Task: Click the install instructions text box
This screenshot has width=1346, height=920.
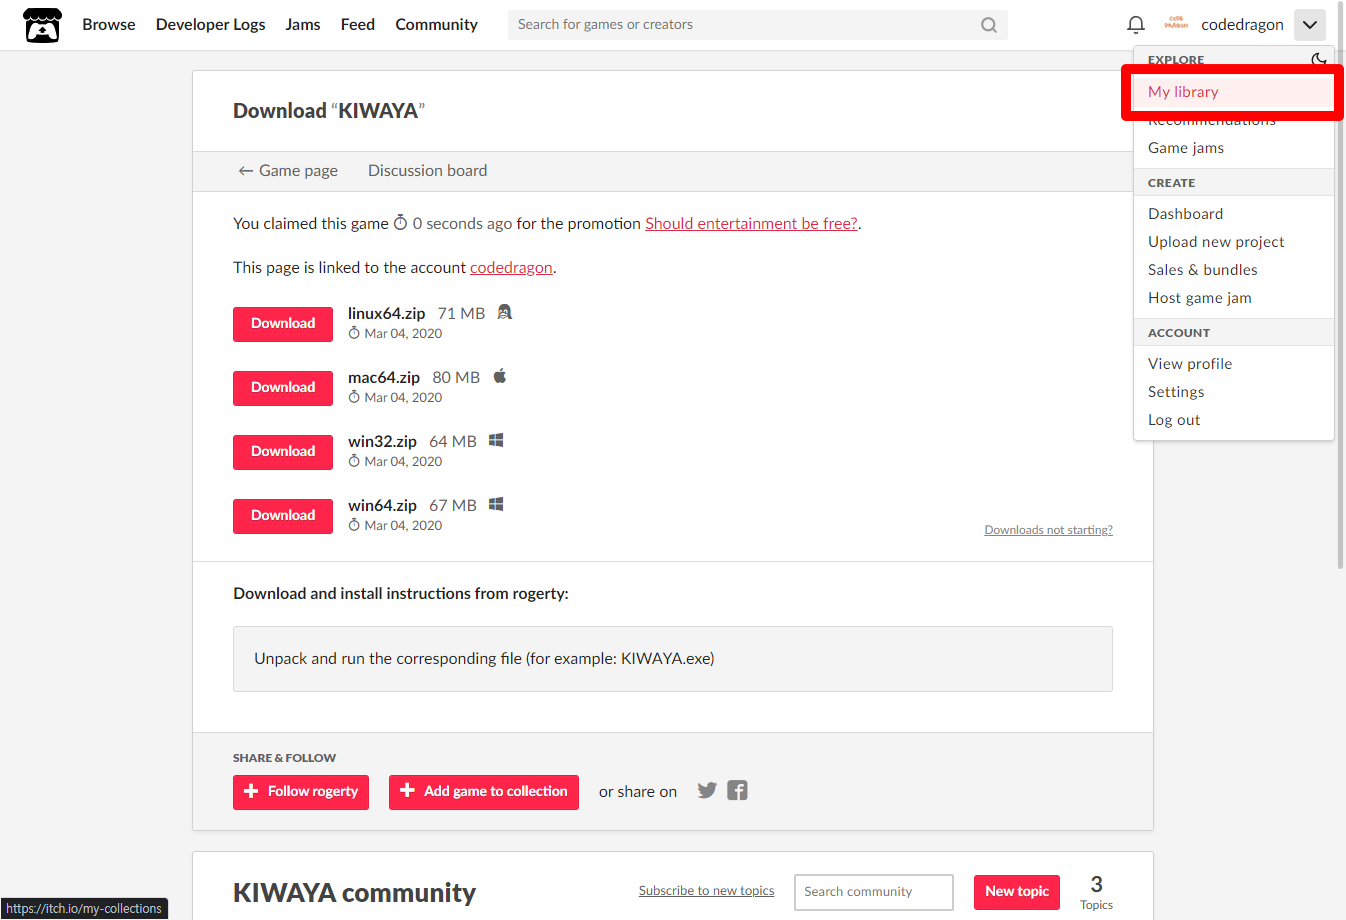Action: coord(673,659)
